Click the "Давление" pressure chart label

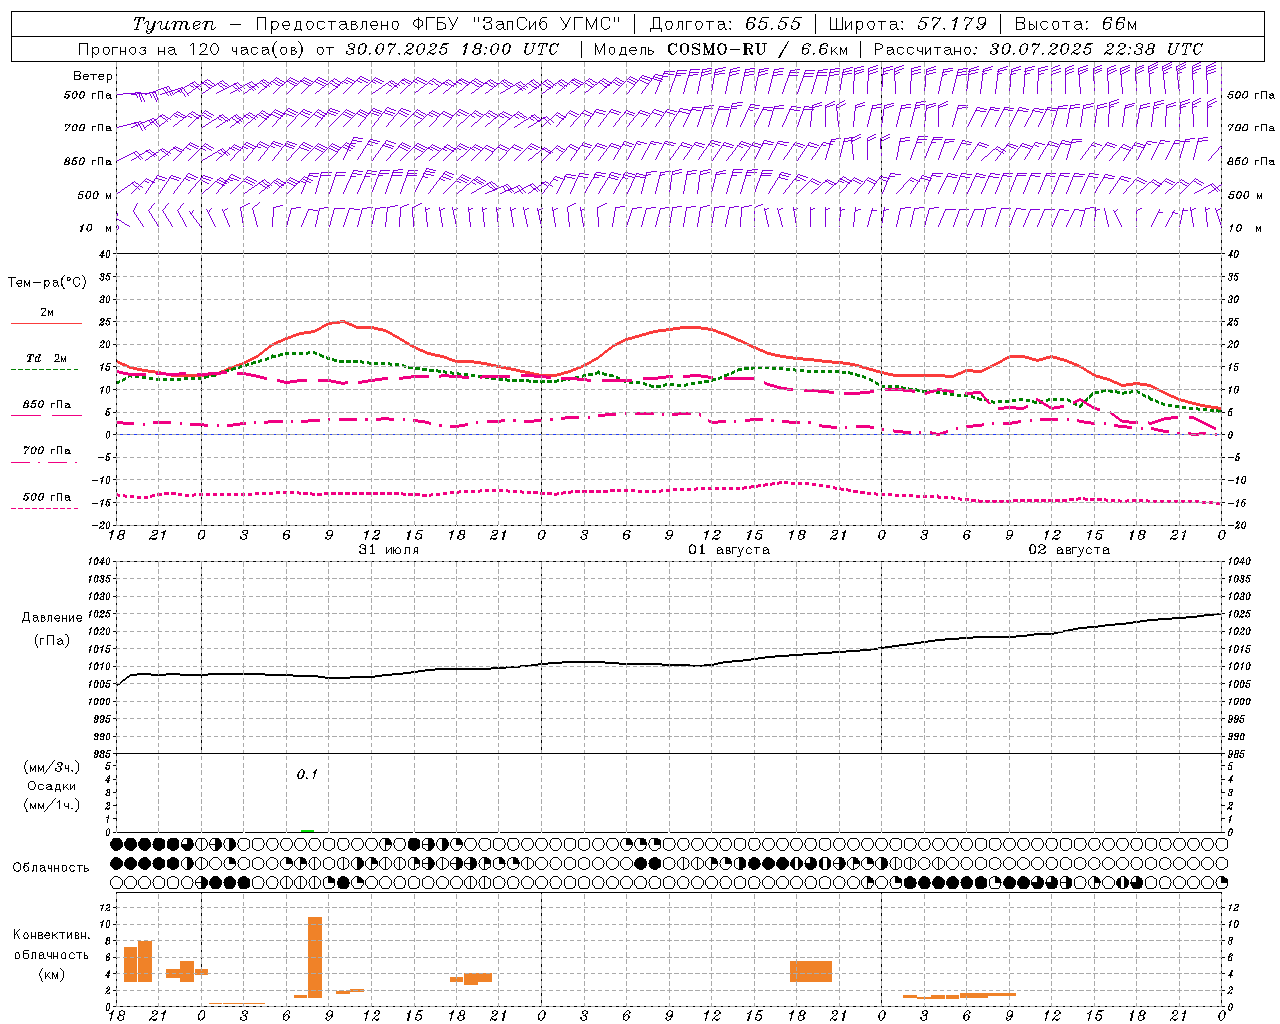coord(52,618)
